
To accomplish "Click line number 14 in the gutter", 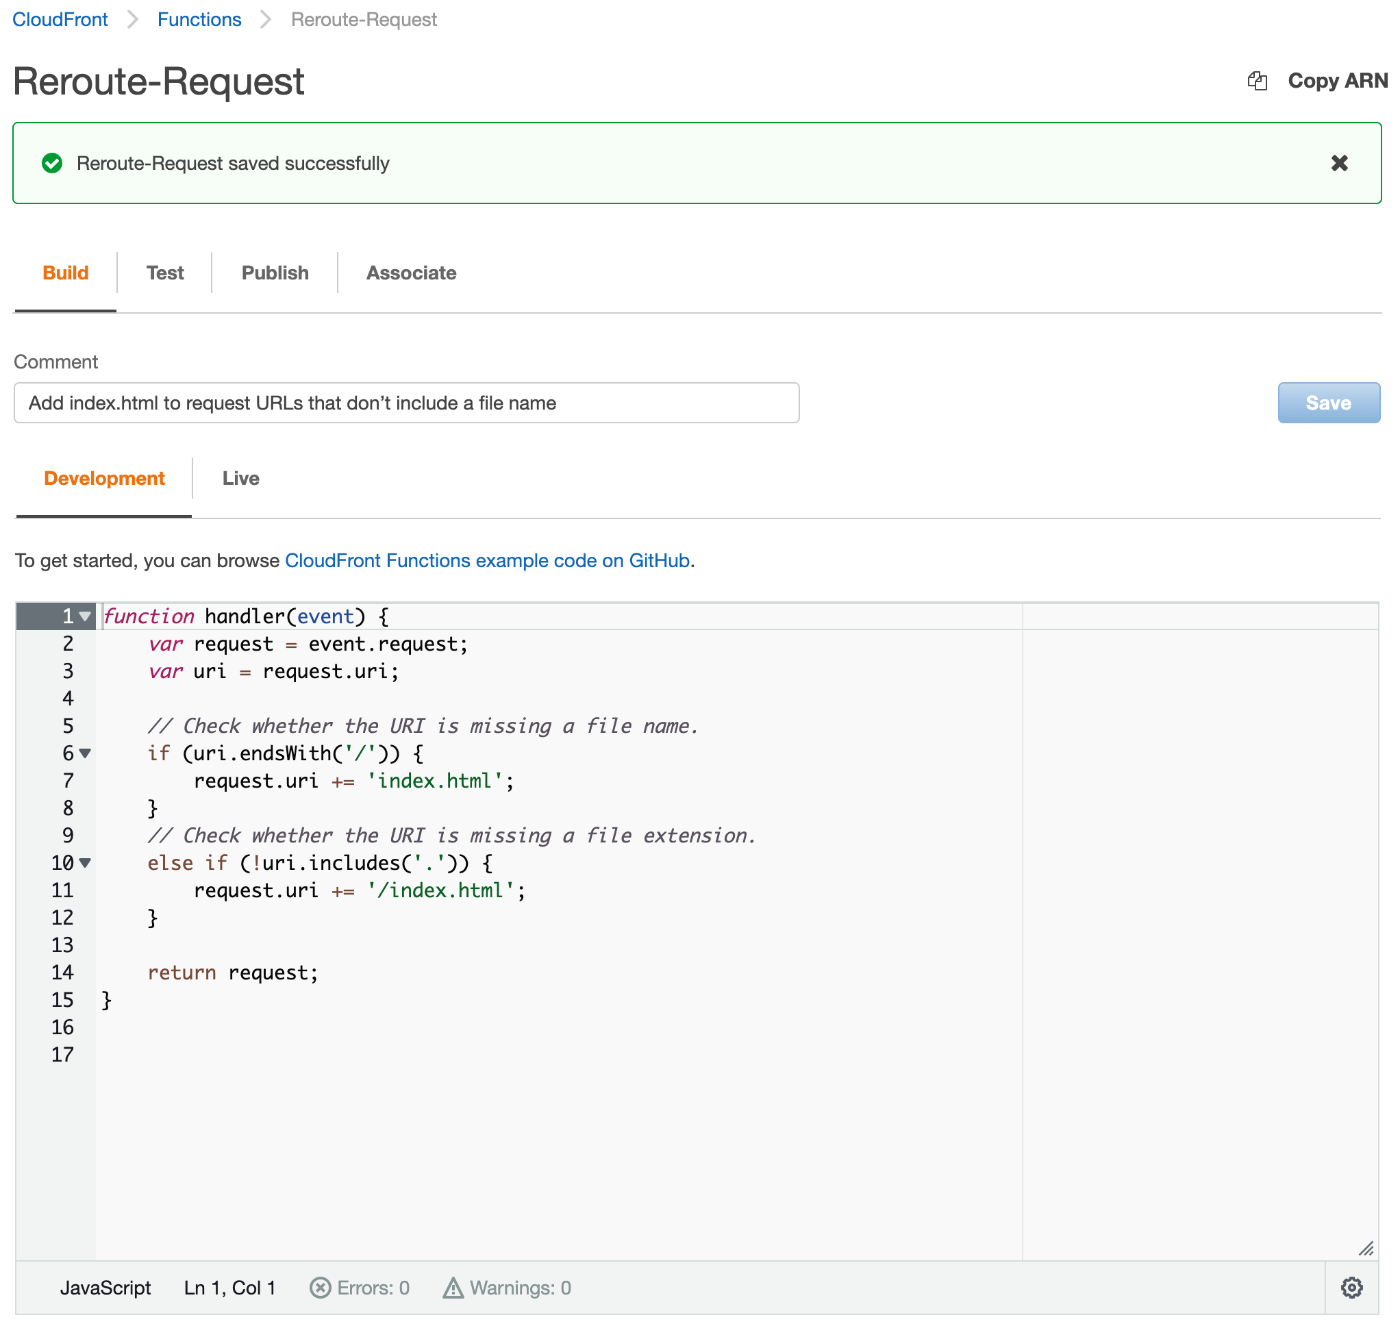I will 62,972.
